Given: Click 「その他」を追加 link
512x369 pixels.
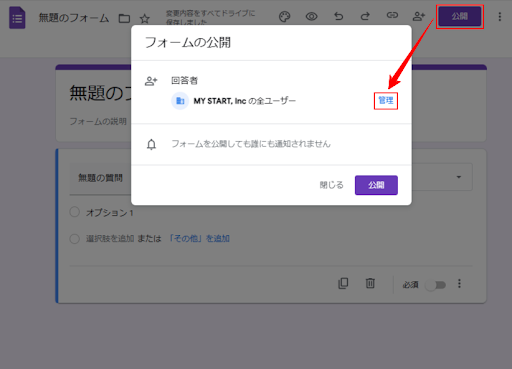Looking at the screenshot, I should (199, 239).
